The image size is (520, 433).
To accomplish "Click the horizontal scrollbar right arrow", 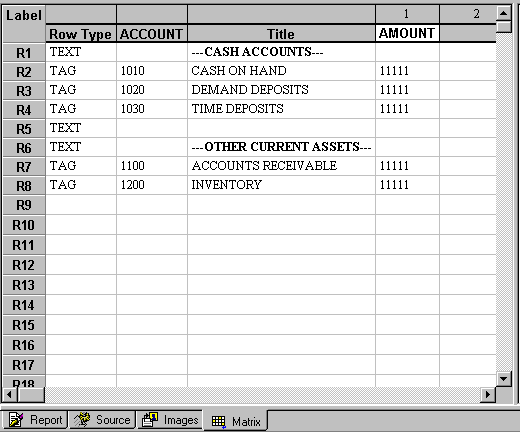I will tap(488, 395).
